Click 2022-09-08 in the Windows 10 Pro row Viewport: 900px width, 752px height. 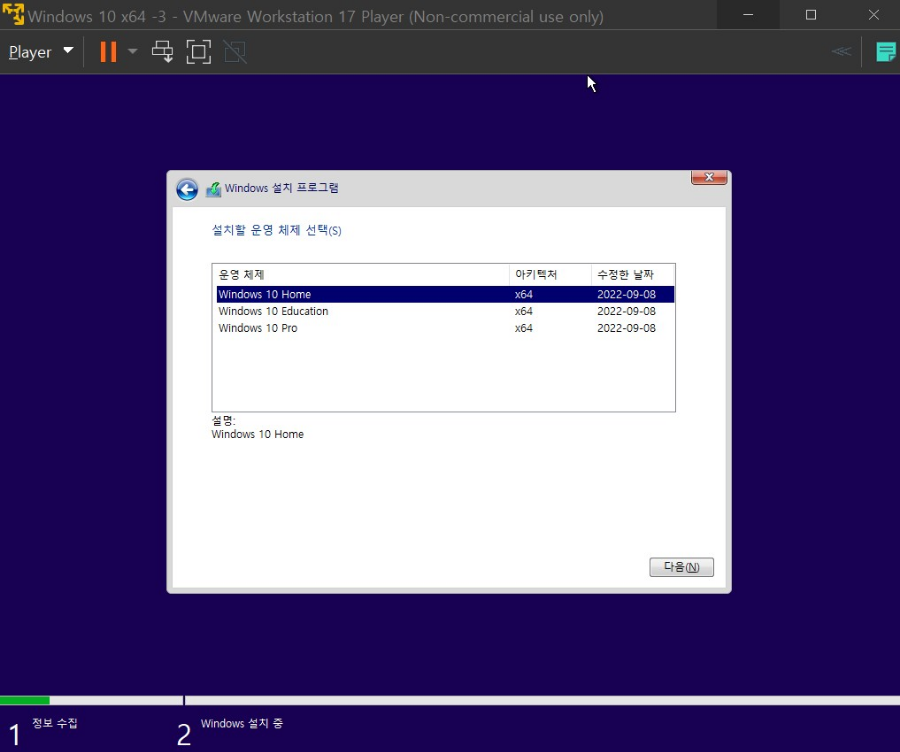pyautogui.click(x=626, y=328)
